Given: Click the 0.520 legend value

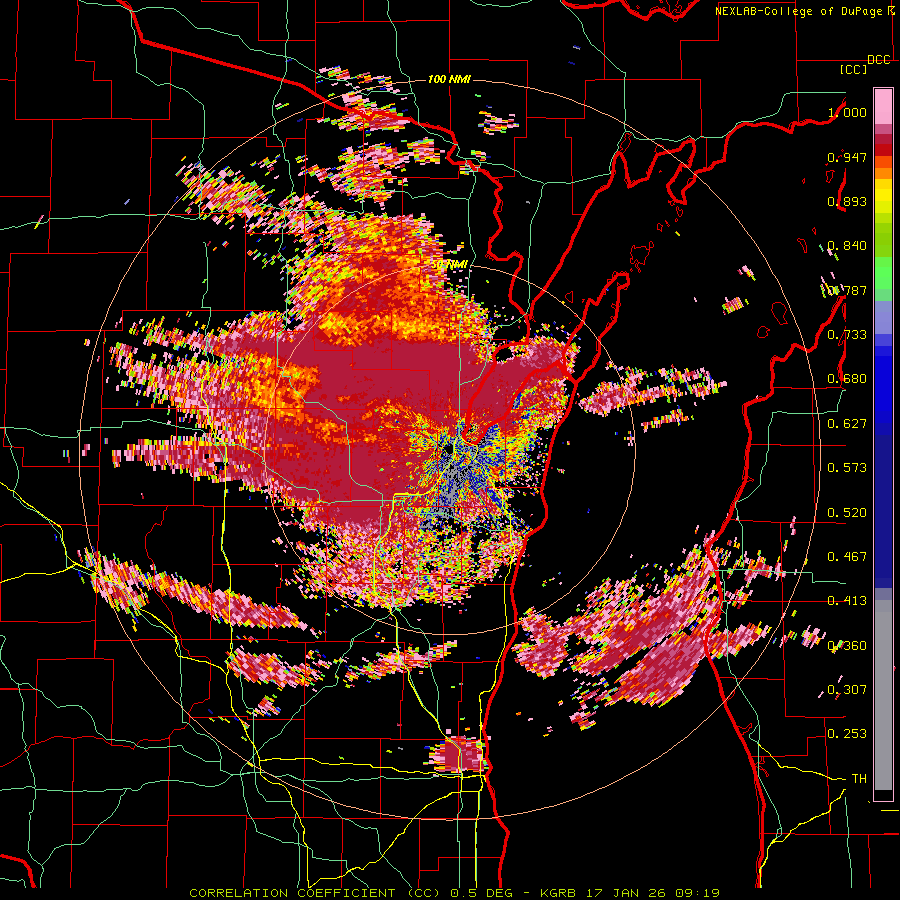Looking at the screenshot, I should point(847,513).
